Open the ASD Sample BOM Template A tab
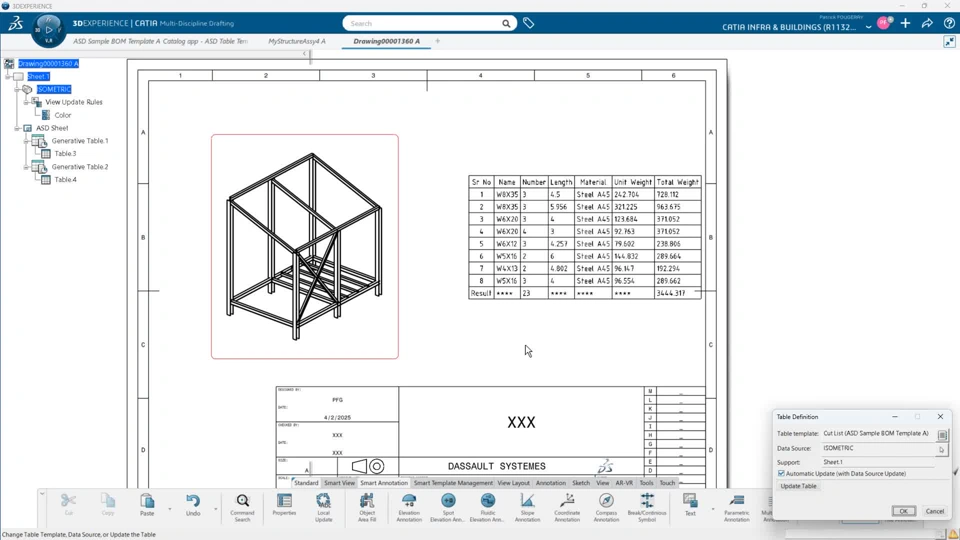 (160, 41)
